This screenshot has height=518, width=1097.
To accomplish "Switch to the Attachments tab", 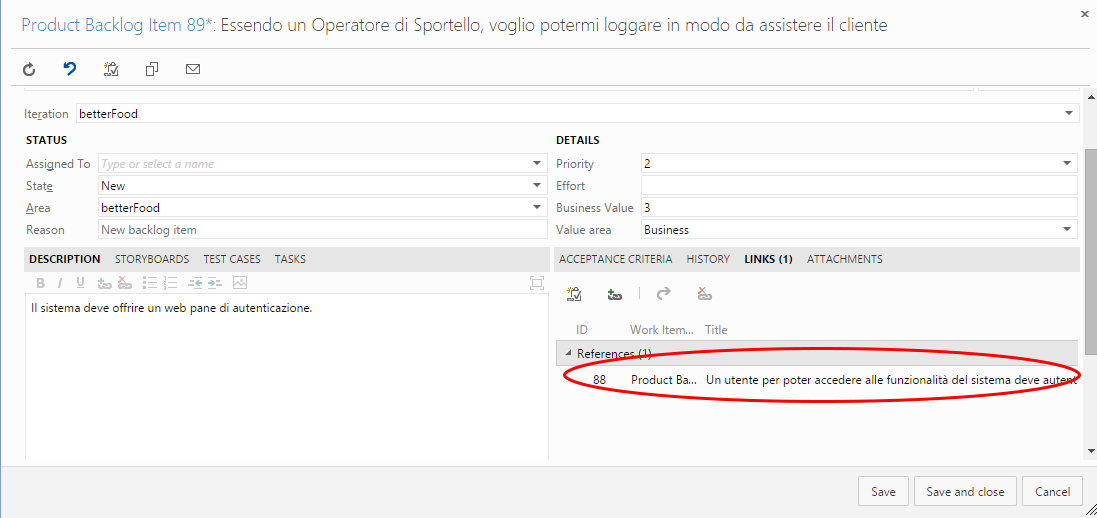I will pos(844,259).
